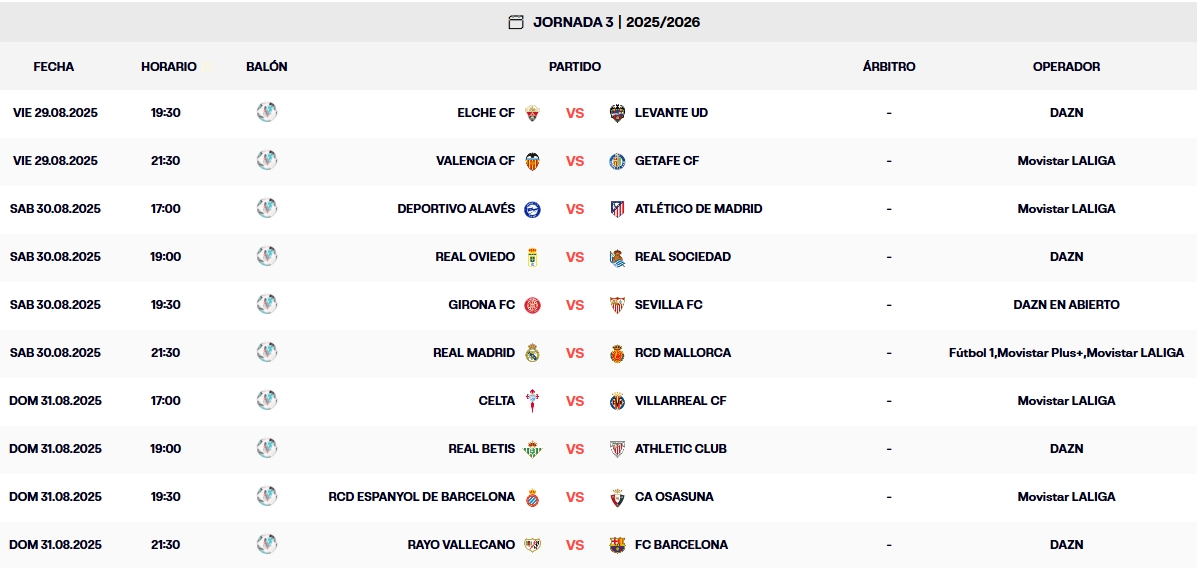Click the Levante UD club crest
Screen dimensions: 1197x568
point(617,113)
